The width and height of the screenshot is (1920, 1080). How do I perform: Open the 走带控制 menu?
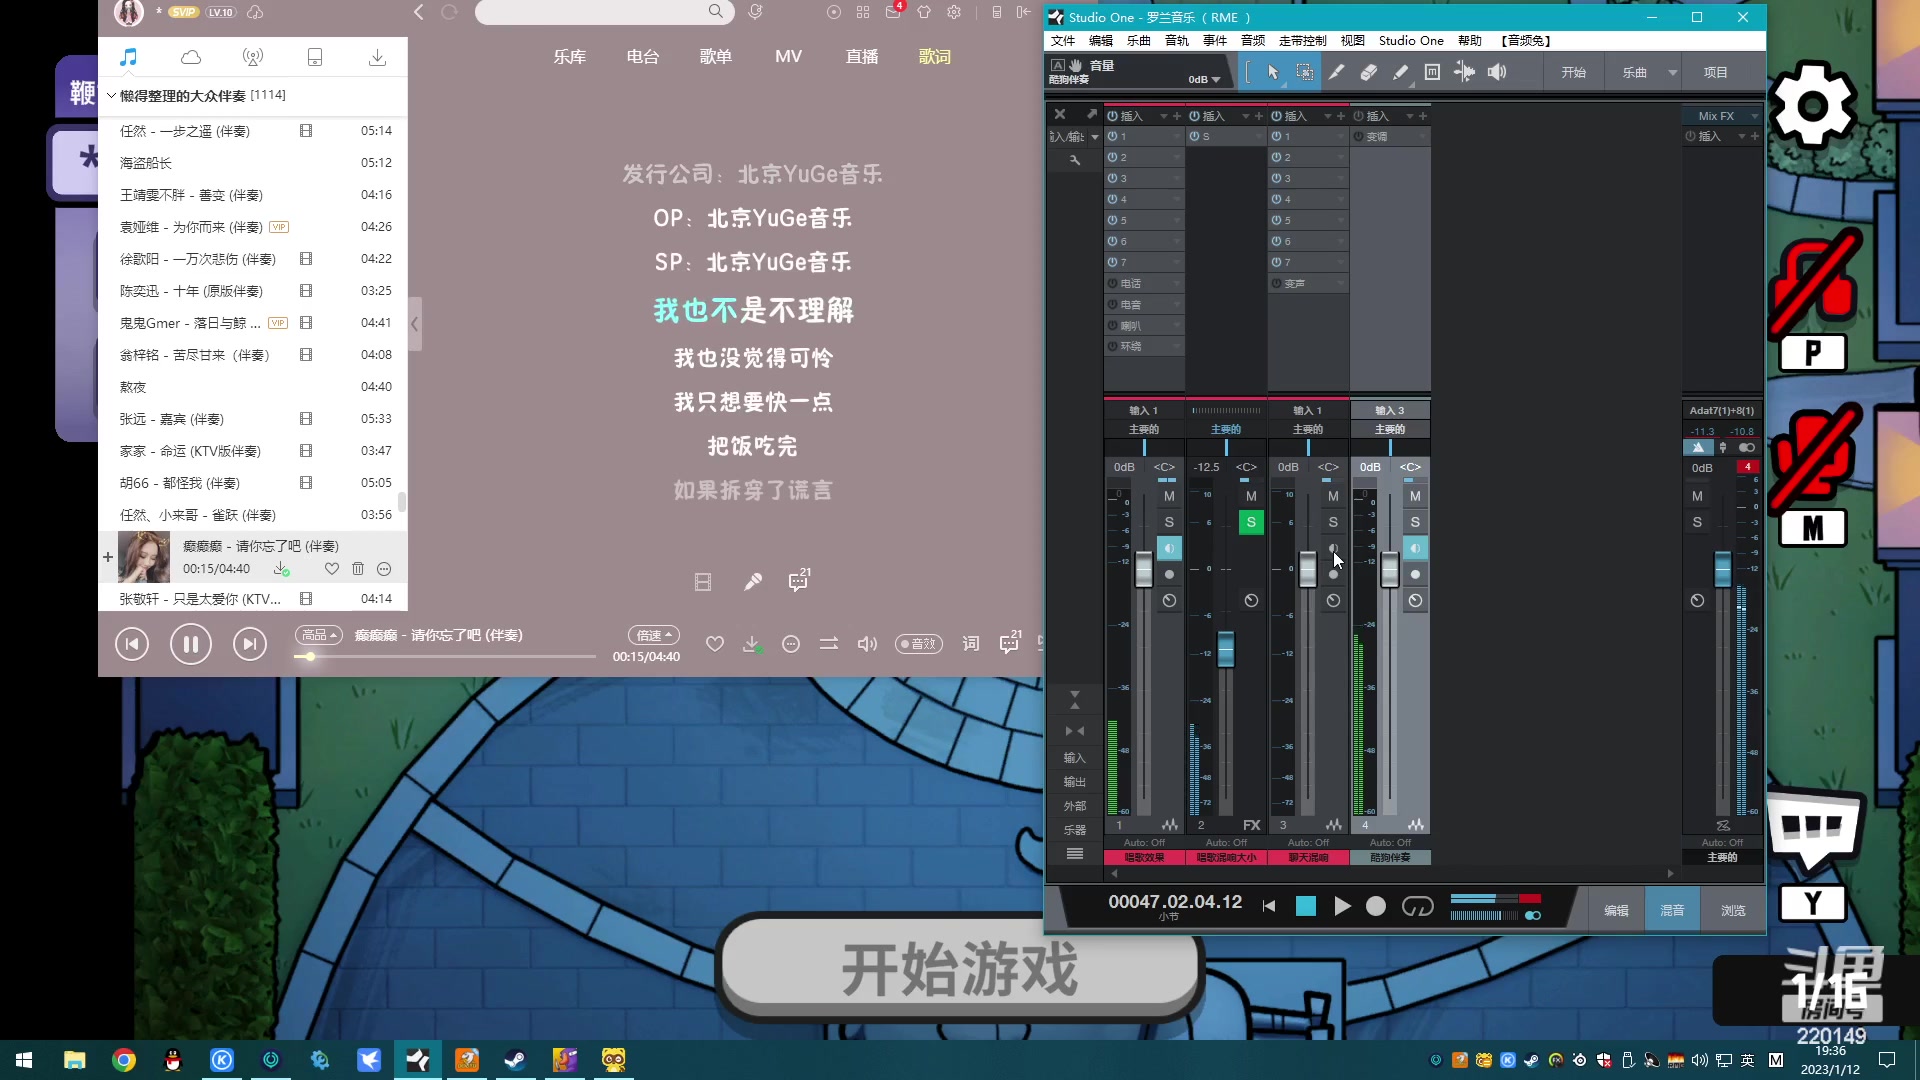[x=1302, y=41]
